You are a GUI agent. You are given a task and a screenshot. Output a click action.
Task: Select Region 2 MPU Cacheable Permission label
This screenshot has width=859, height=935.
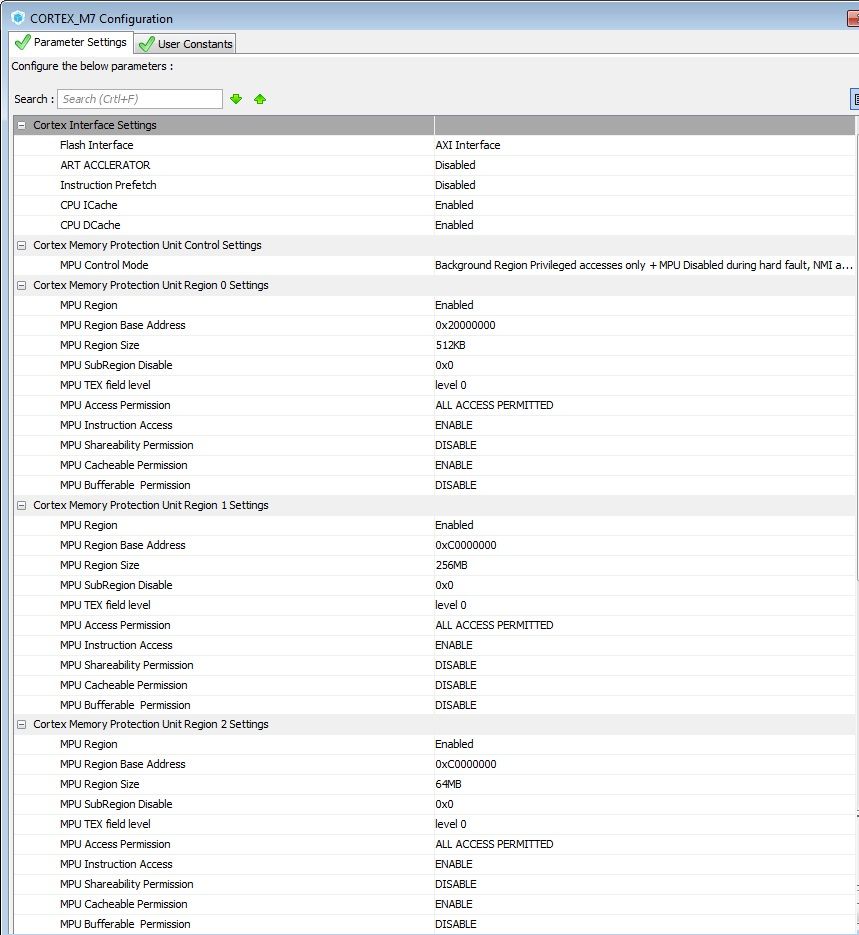[123, 904]
